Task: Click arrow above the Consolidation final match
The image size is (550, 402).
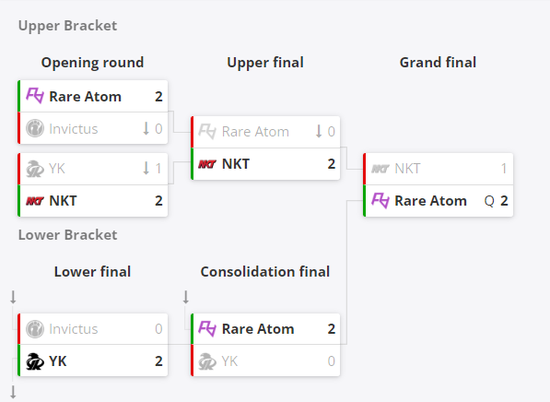Action: tap(186, 297)
